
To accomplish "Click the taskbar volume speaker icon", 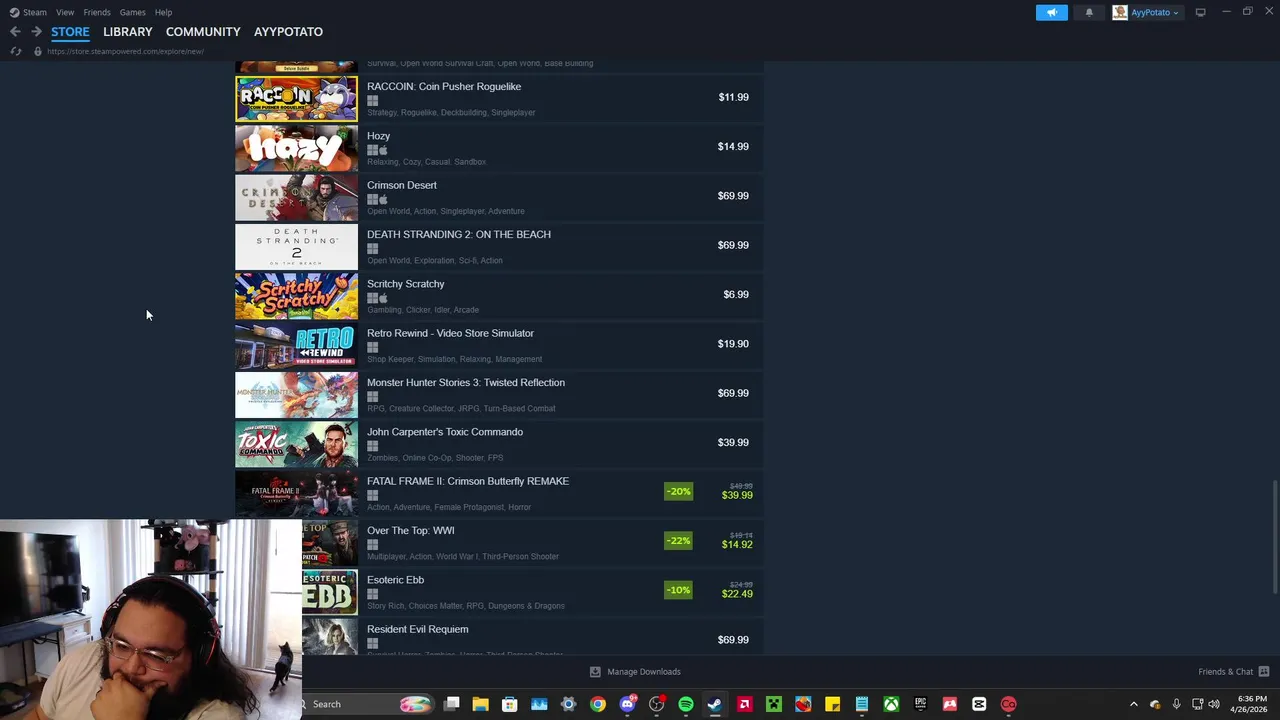I will [1213, 704].
